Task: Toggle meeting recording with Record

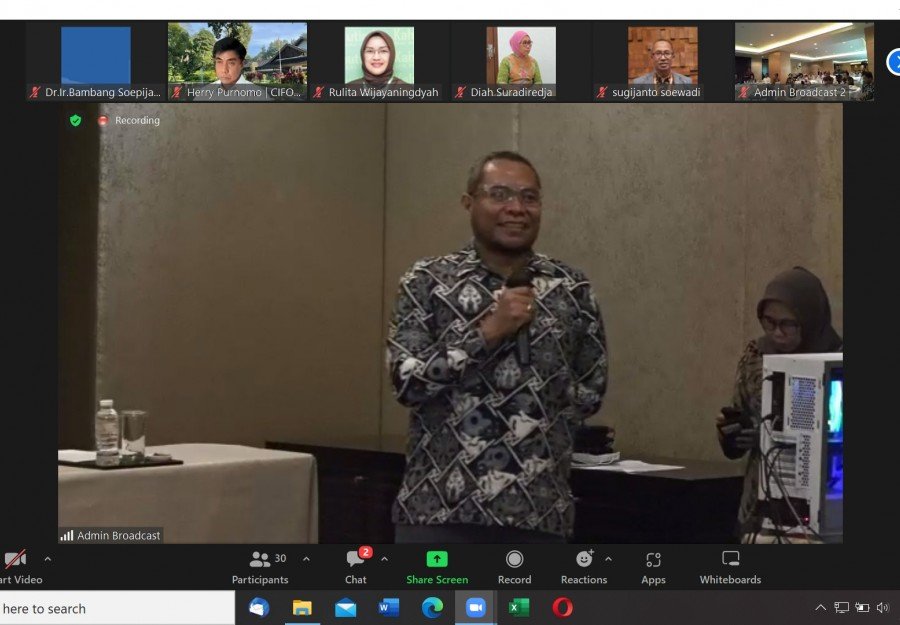Action: (514, 566)
